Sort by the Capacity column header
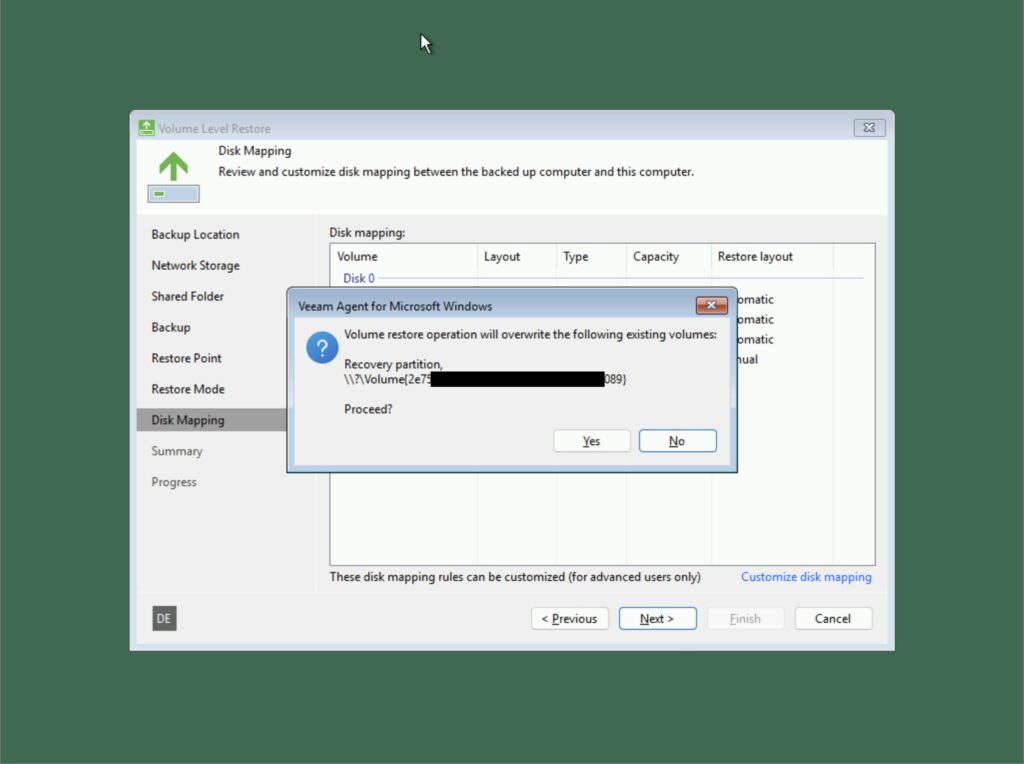 tap(656, 257)
